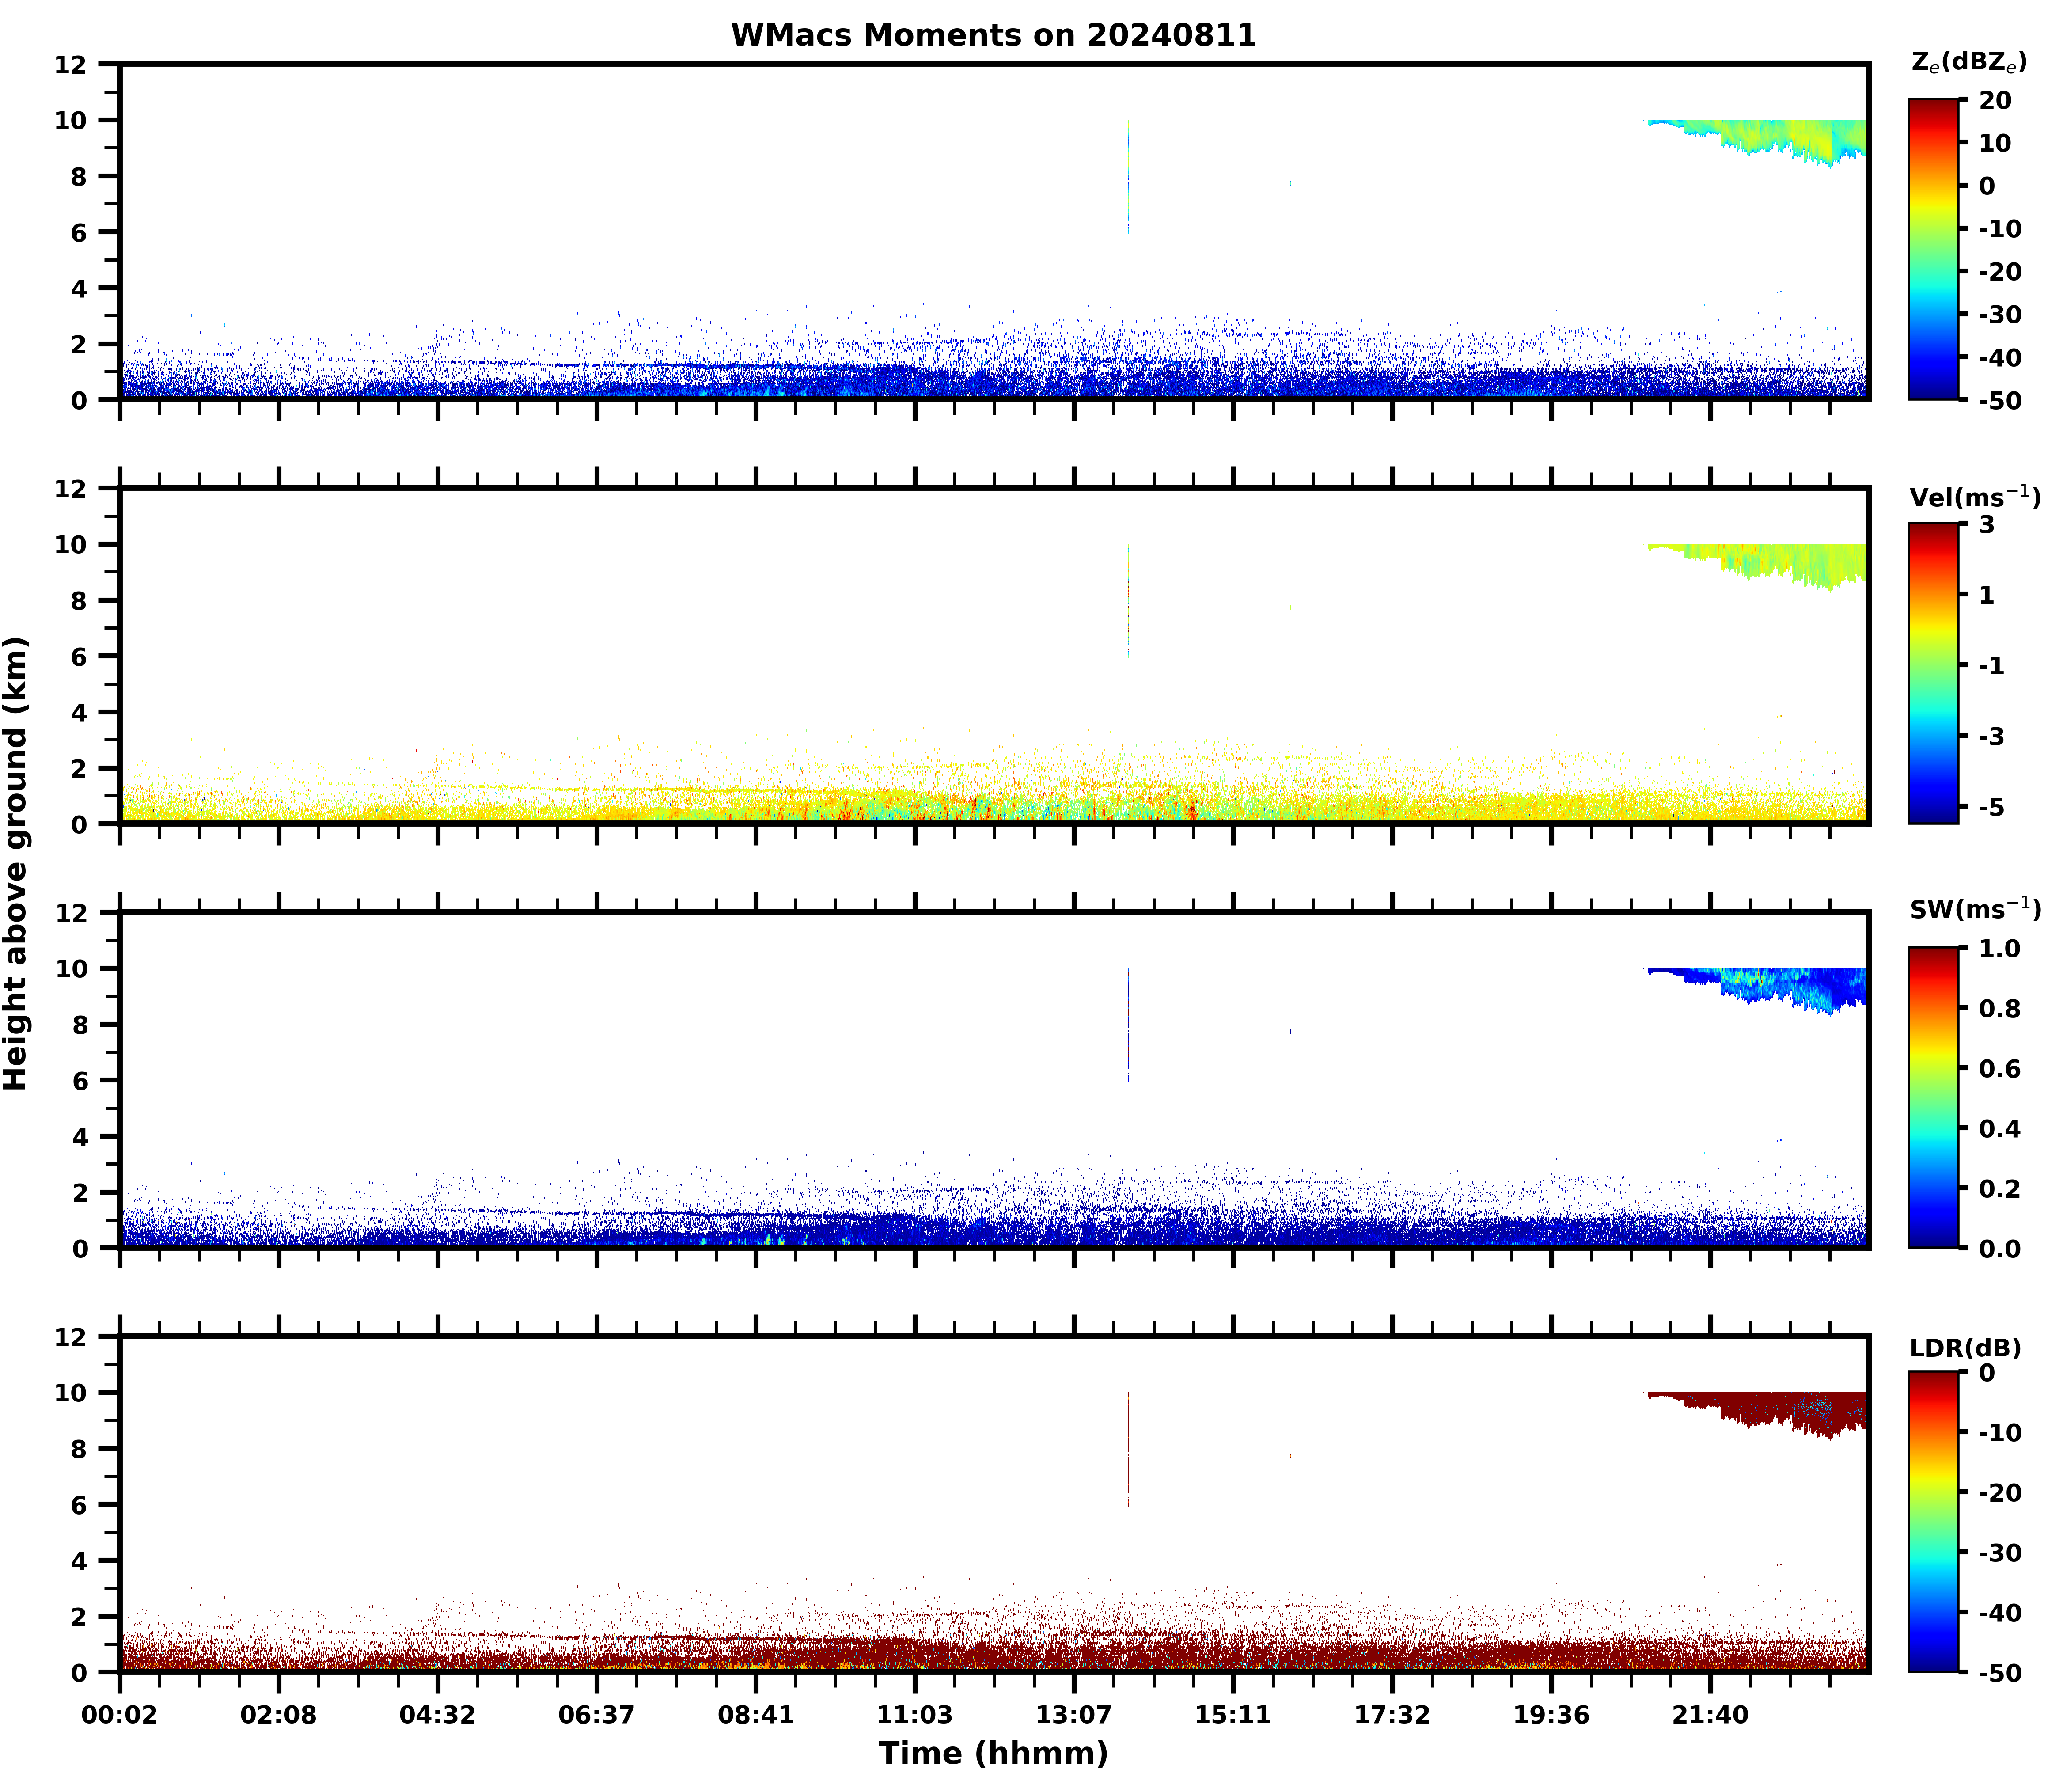This screenshot has width=2063, height=1792.
Task: Click the 17:32 time tick label
Action: tap(1391, 1715)
